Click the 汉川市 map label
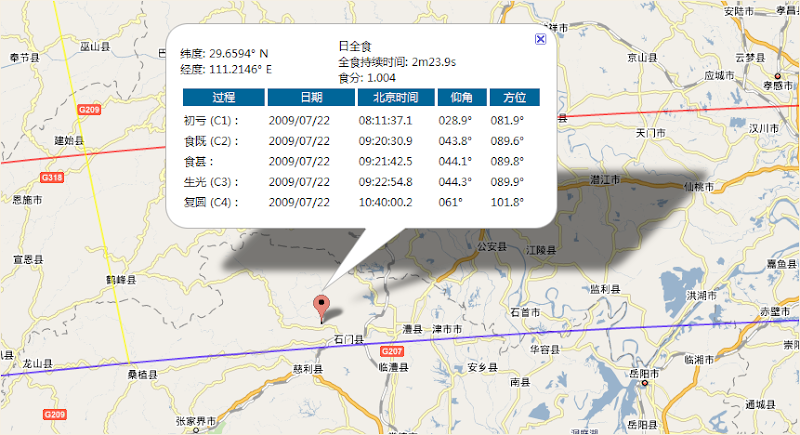Viewport: 800px width, 435px height. click(x=764, y=129)
